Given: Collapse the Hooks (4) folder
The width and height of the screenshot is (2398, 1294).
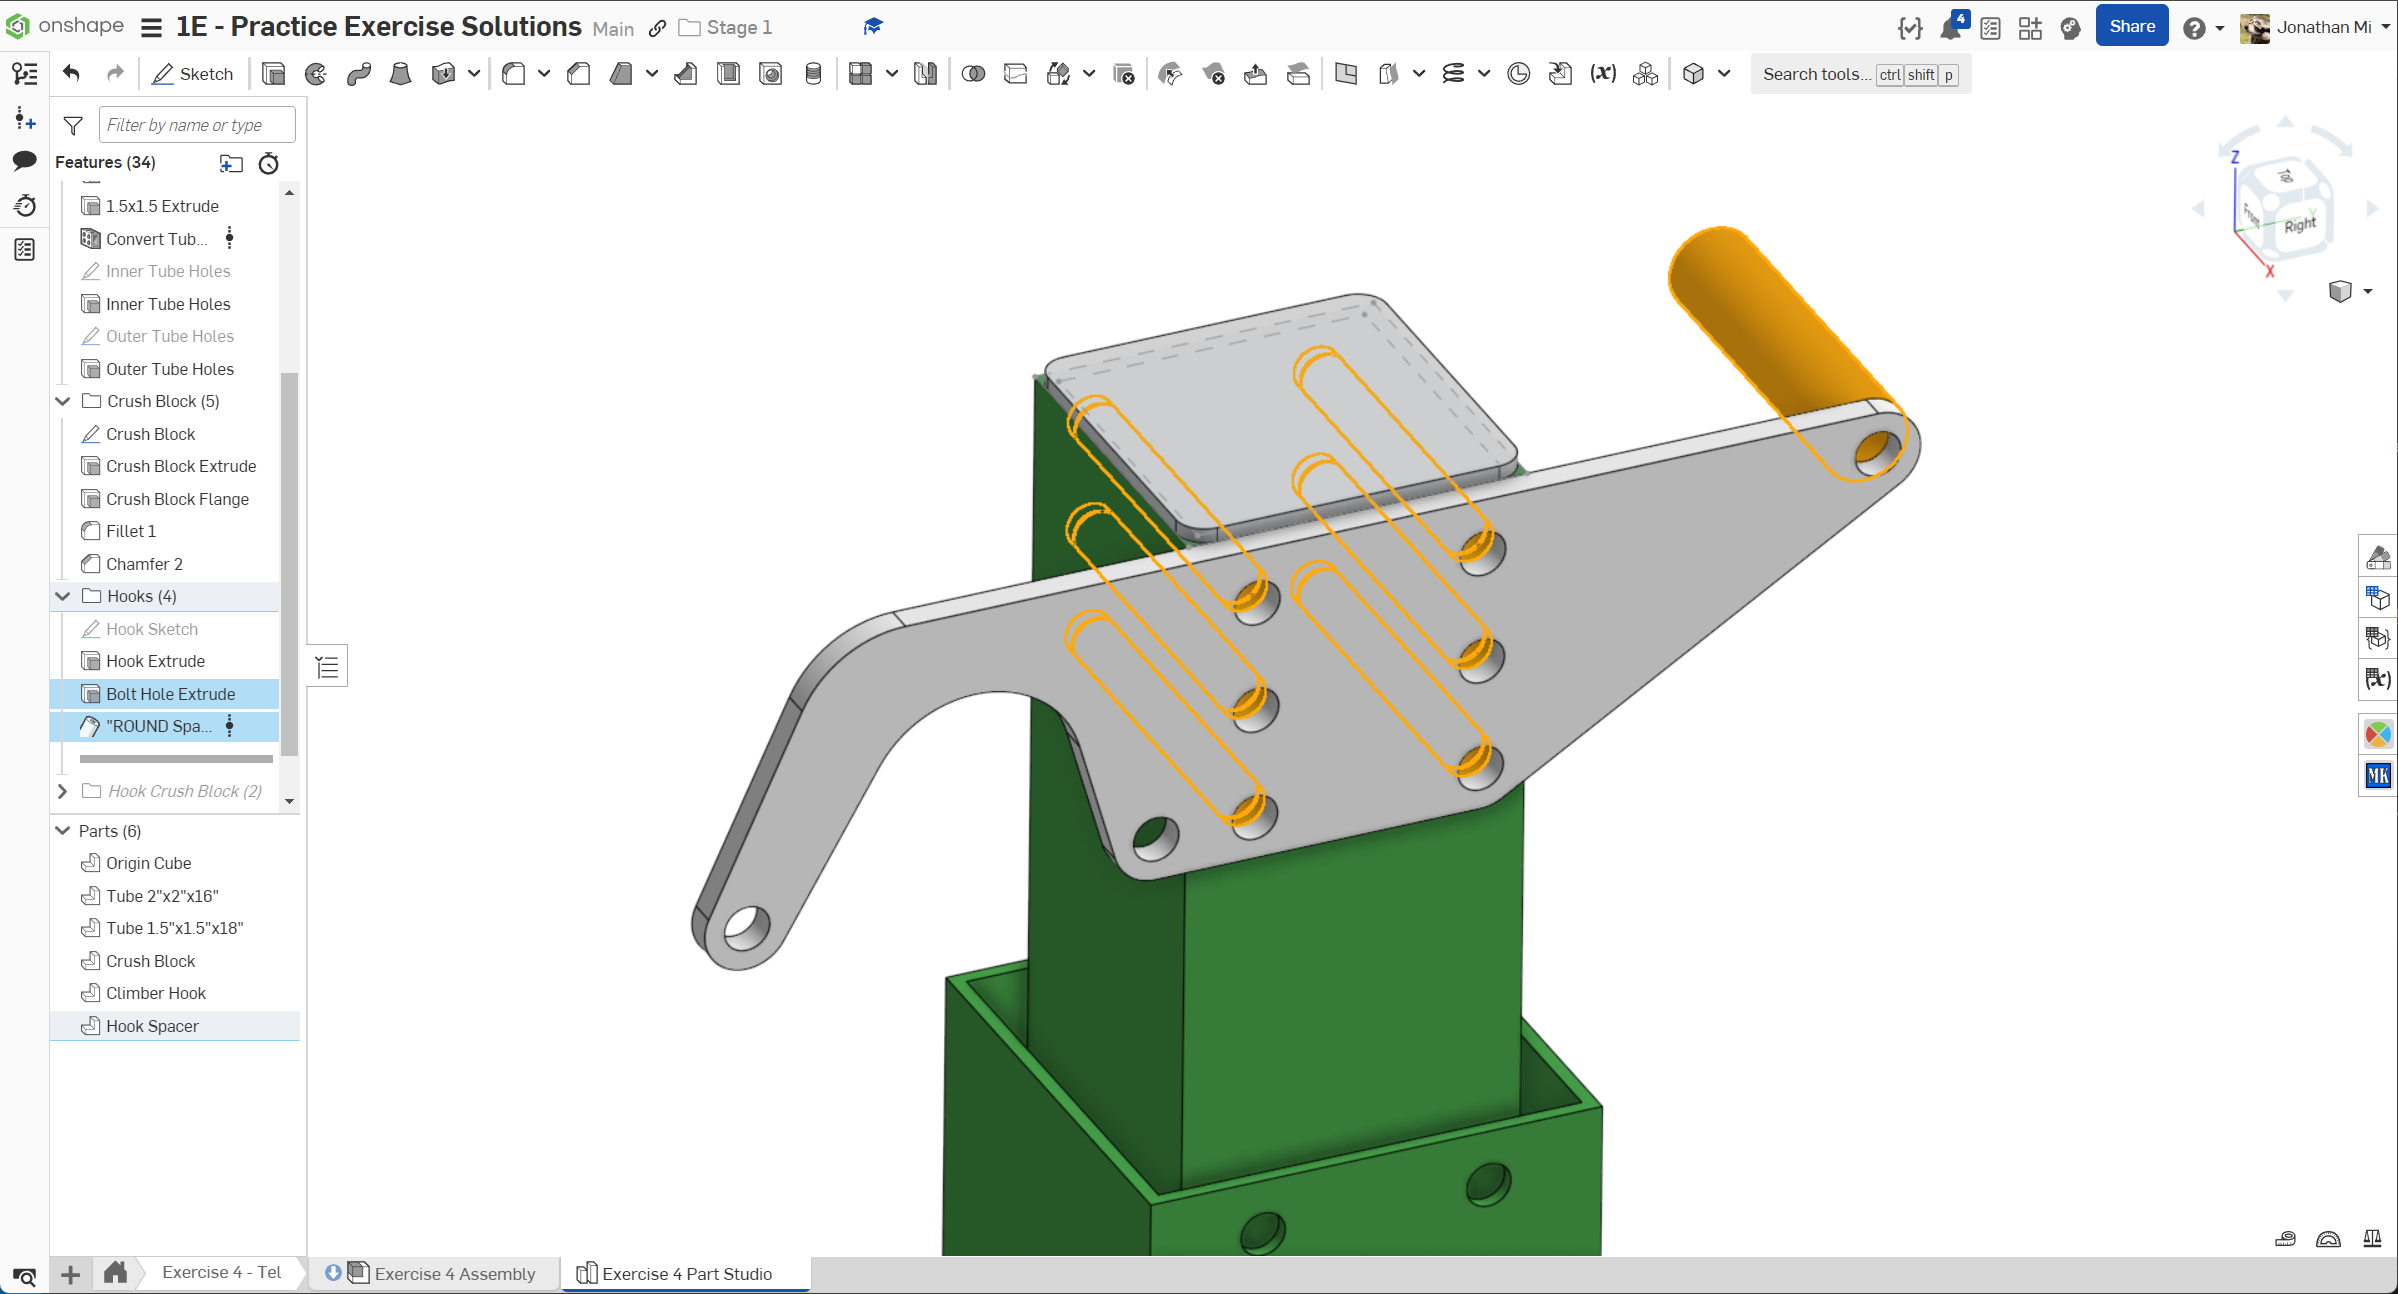Looking at the screenshot, I should coord(63,596).
